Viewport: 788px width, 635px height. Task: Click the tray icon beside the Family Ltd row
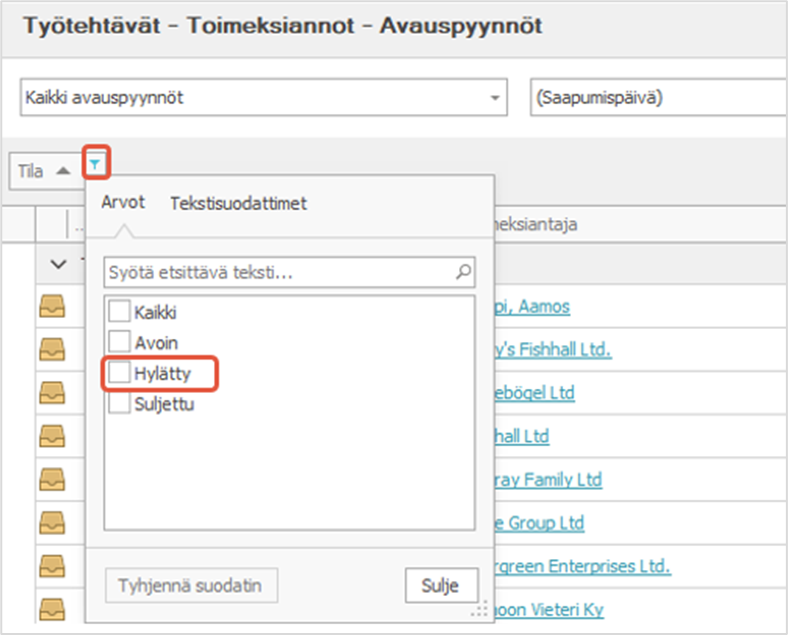51,479
